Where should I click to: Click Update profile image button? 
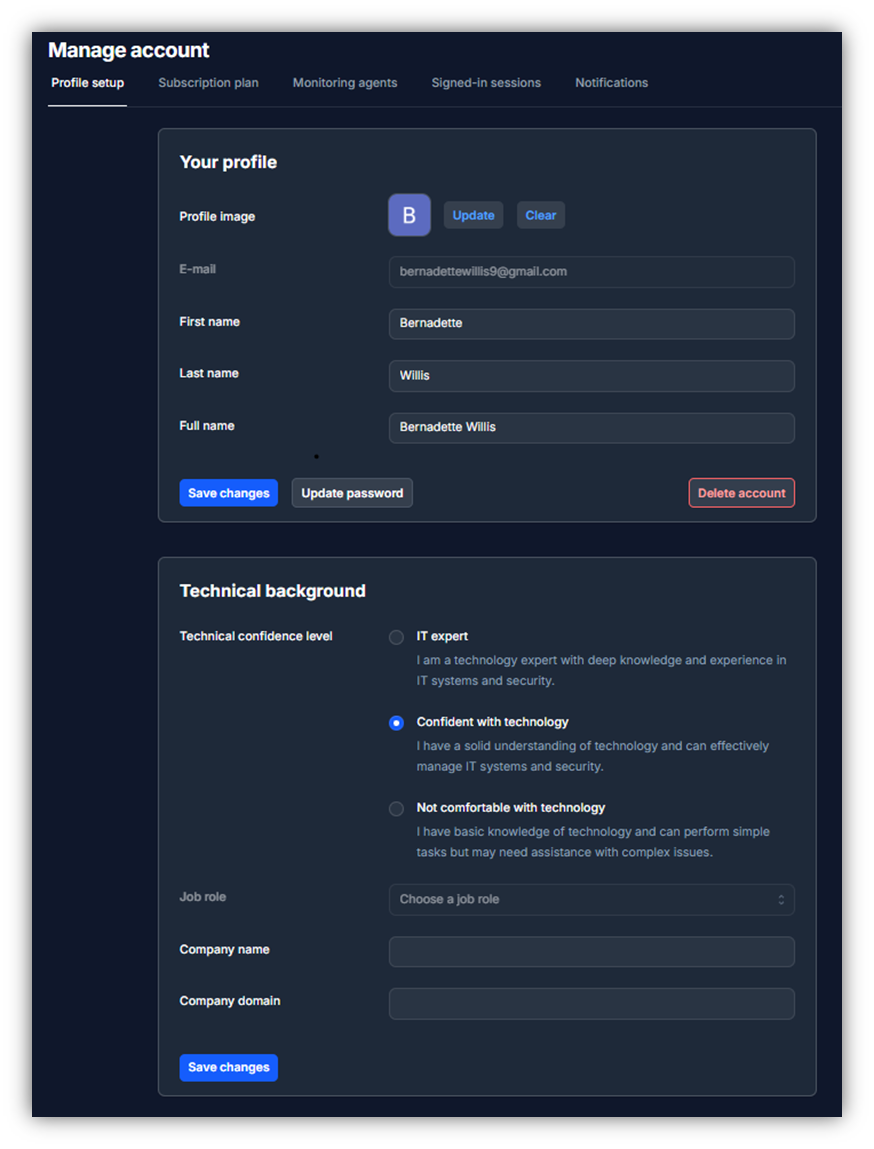pyautogui.click(x=473, y=215)
